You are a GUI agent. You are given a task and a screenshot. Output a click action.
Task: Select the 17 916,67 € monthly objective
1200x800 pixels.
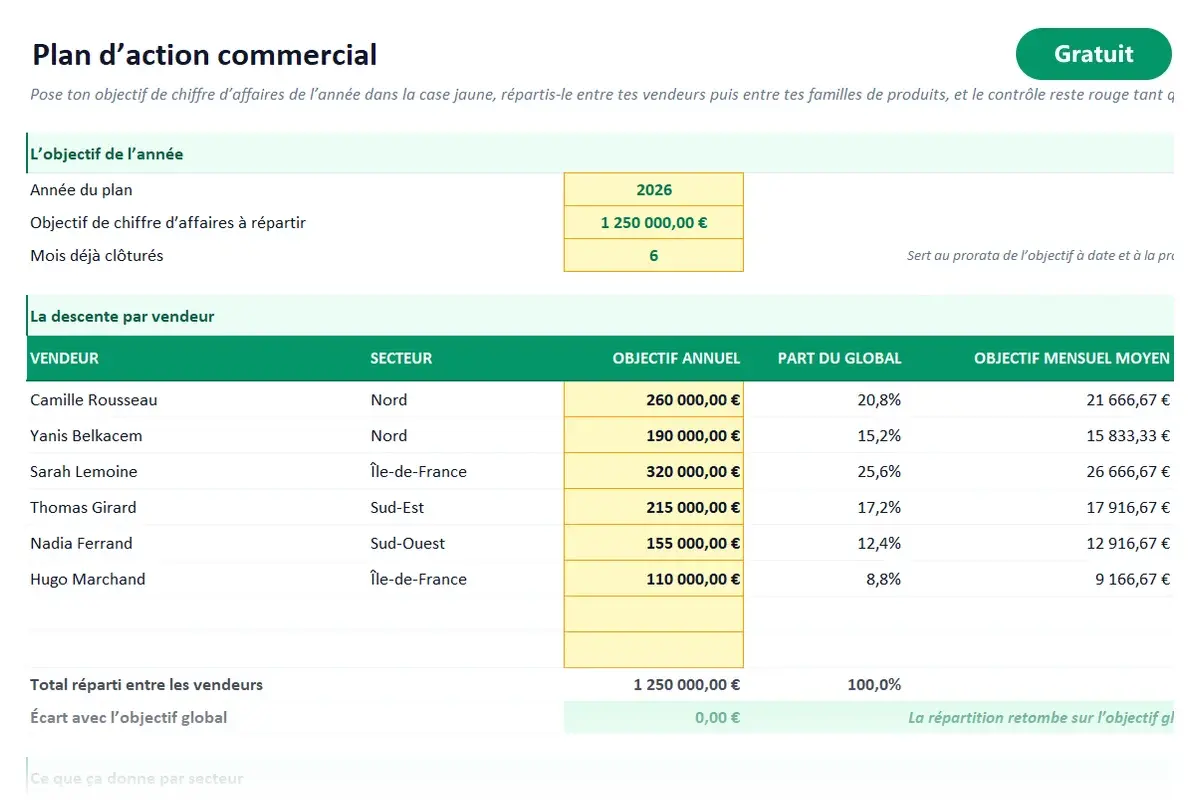pos(1128,508)
